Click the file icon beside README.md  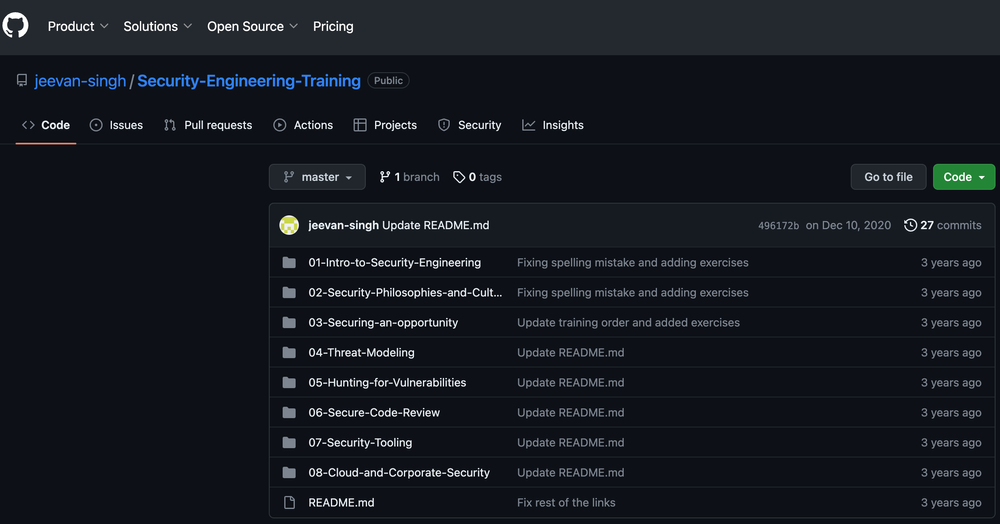click(289, 502)
